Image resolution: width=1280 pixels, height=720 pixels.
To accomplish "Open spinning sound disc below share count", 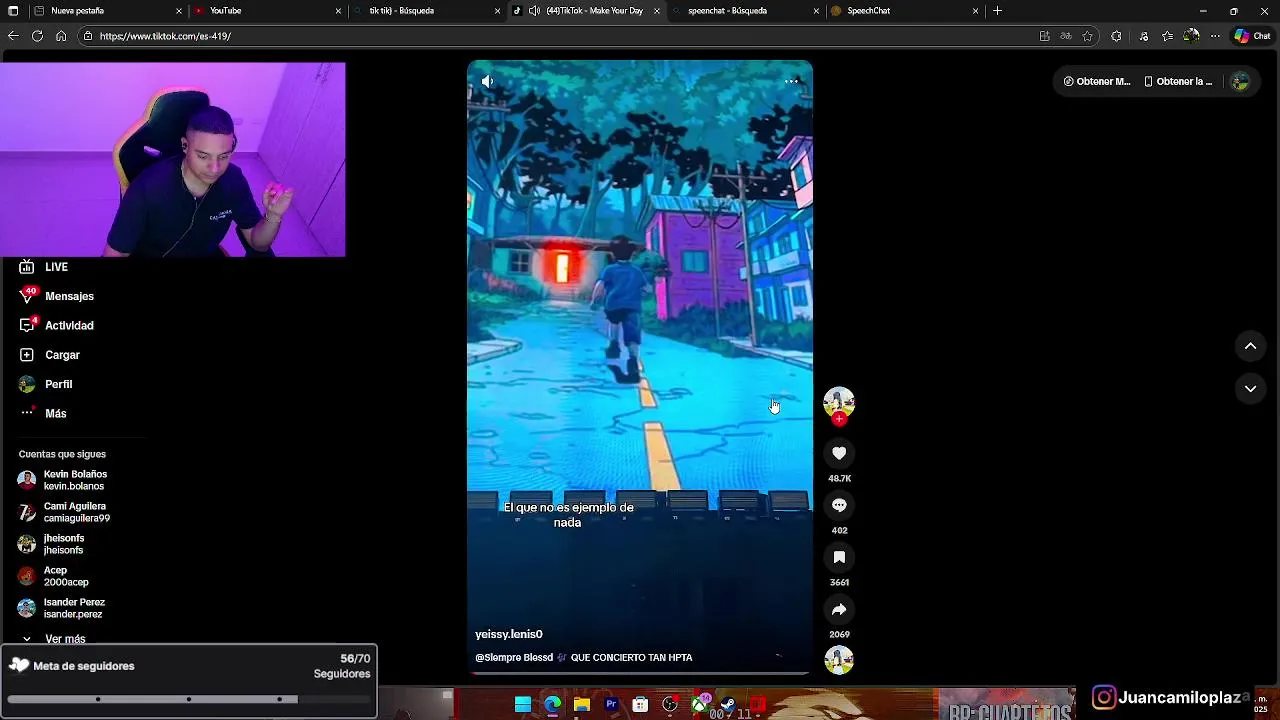I will [839, 660].
